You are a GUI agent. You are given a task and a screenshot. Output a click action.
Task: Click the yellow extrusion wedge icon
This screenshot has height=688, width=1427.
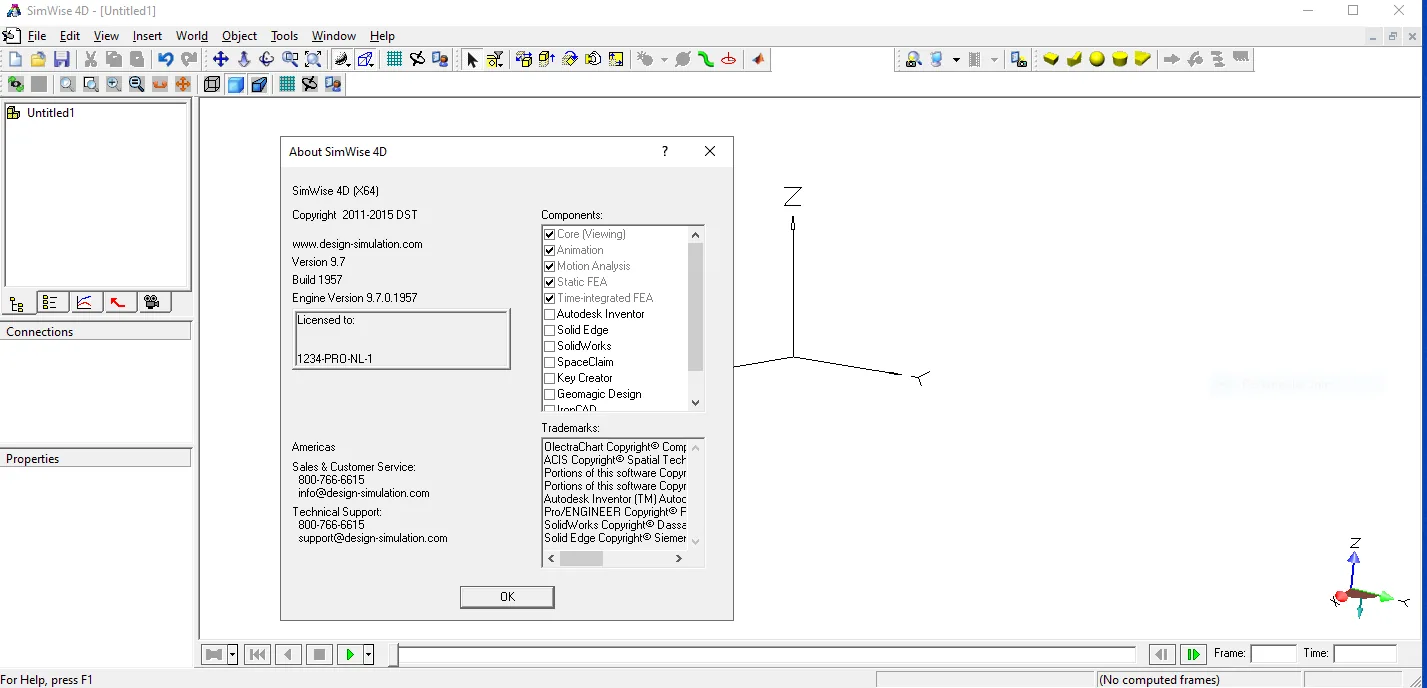(1074, 59)
